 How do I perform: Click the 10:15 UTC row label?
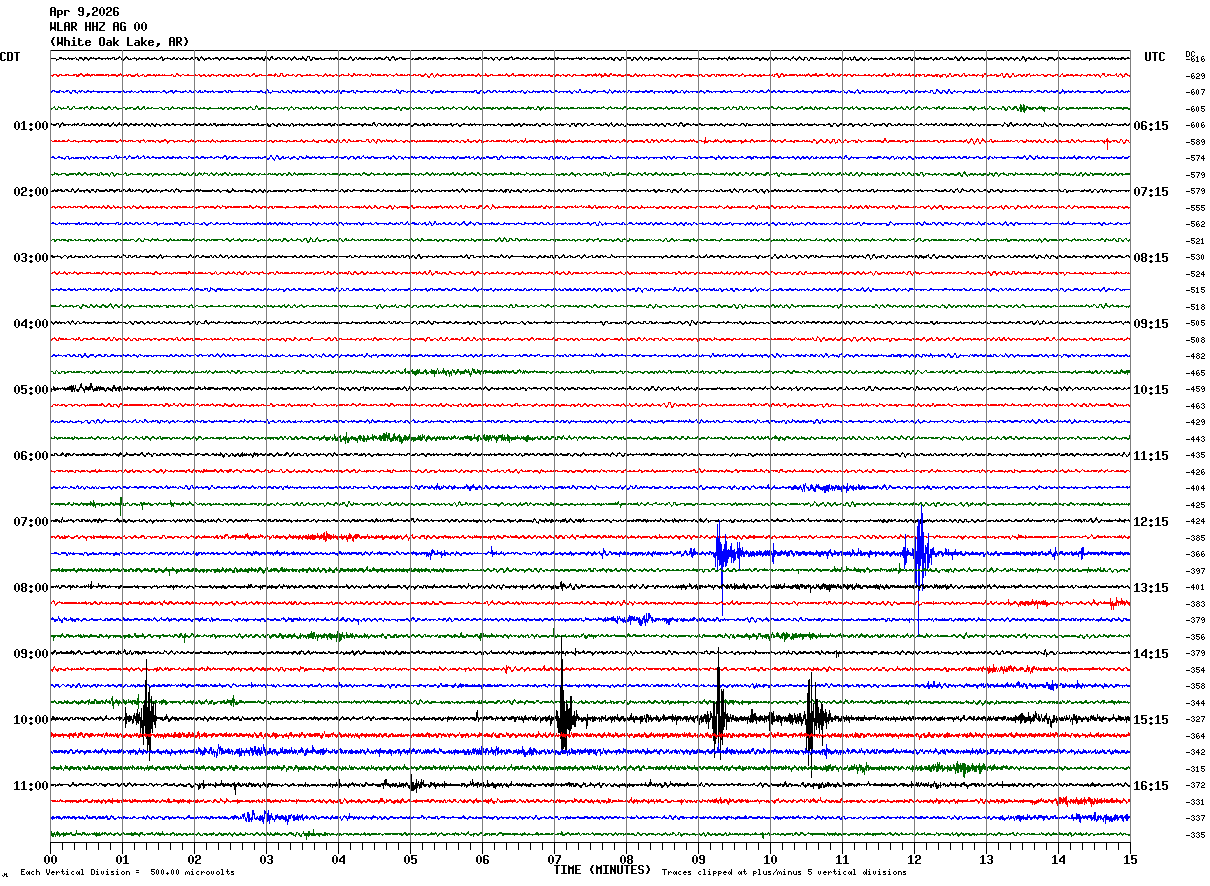click(x=1151, y=390)
